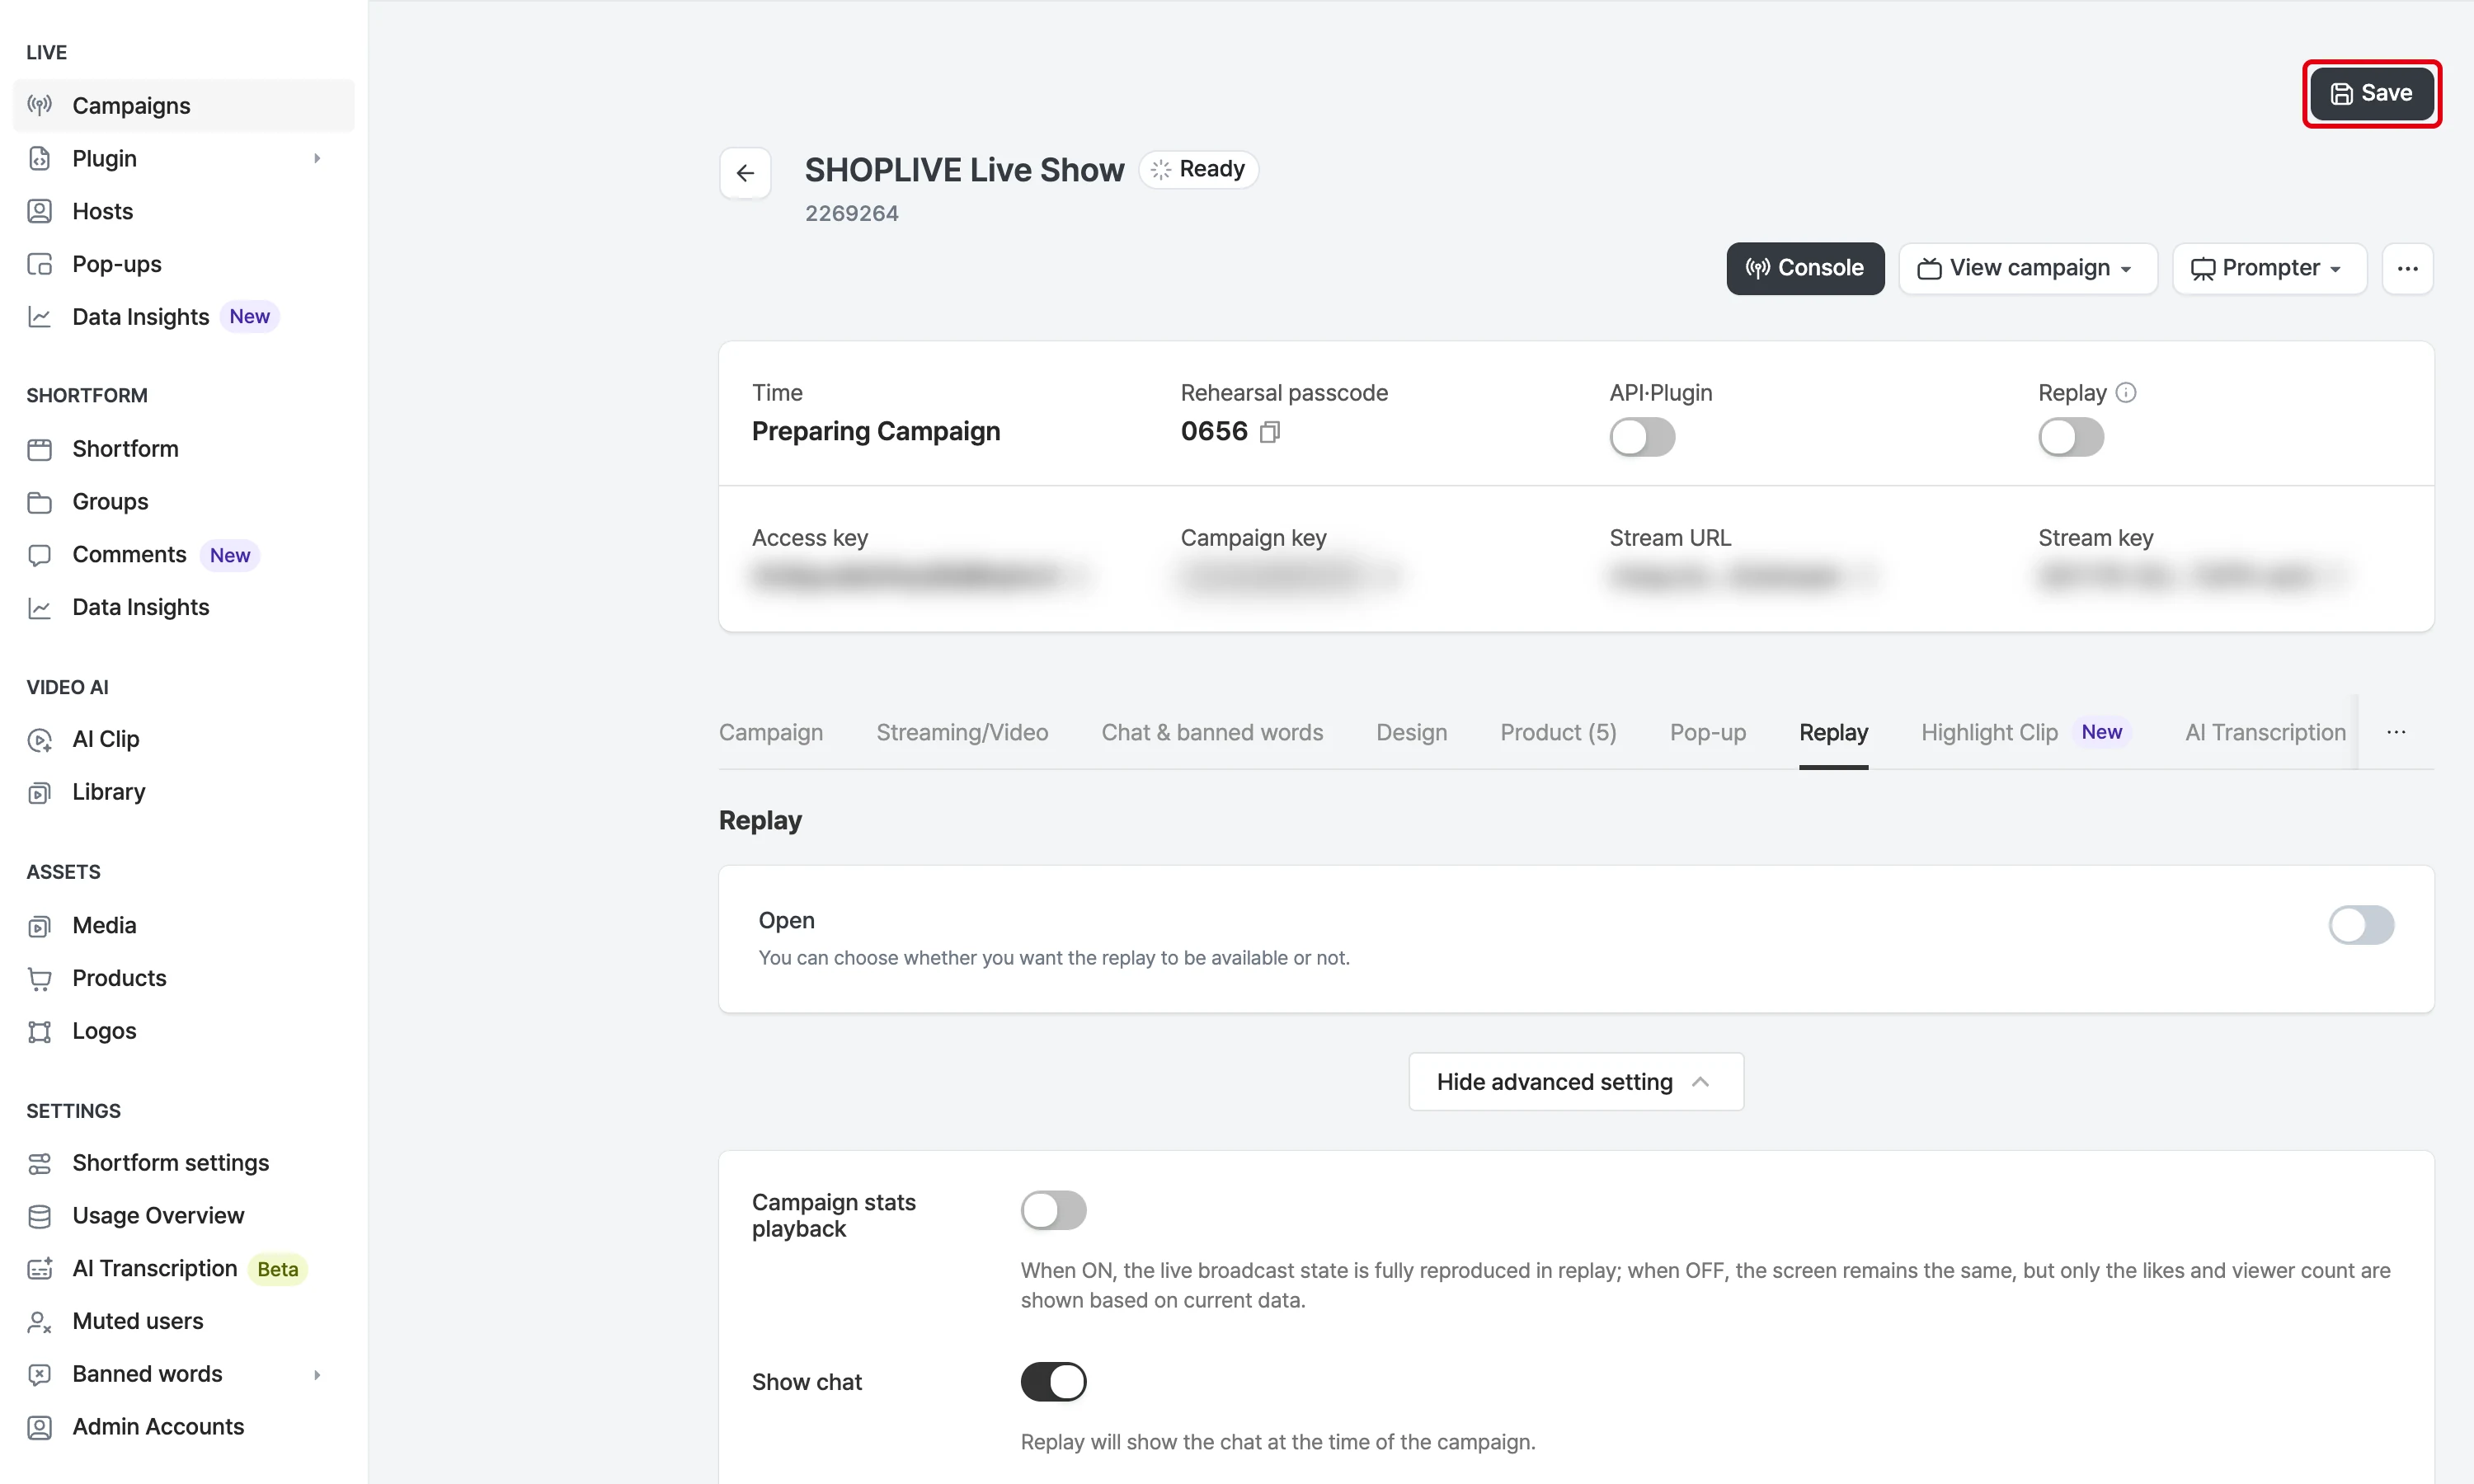Enable the Open replay toggle
Screen dimensions: 2474x1484
click(2361, 925)
